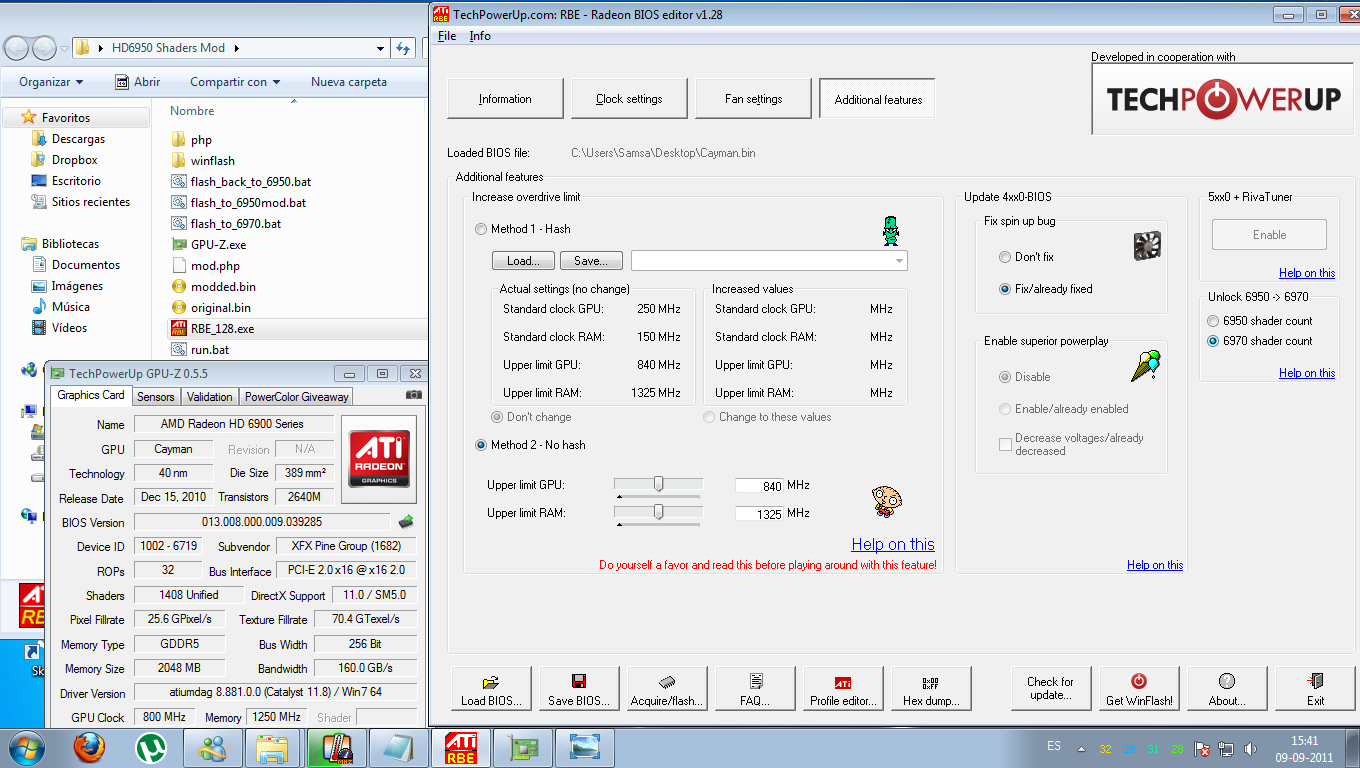Image resolution: width=1360 pixels, height=768 pixels.
Task: Click Firefox icon in taskbar
Action: pyautogui.click(x=89, y=748)
